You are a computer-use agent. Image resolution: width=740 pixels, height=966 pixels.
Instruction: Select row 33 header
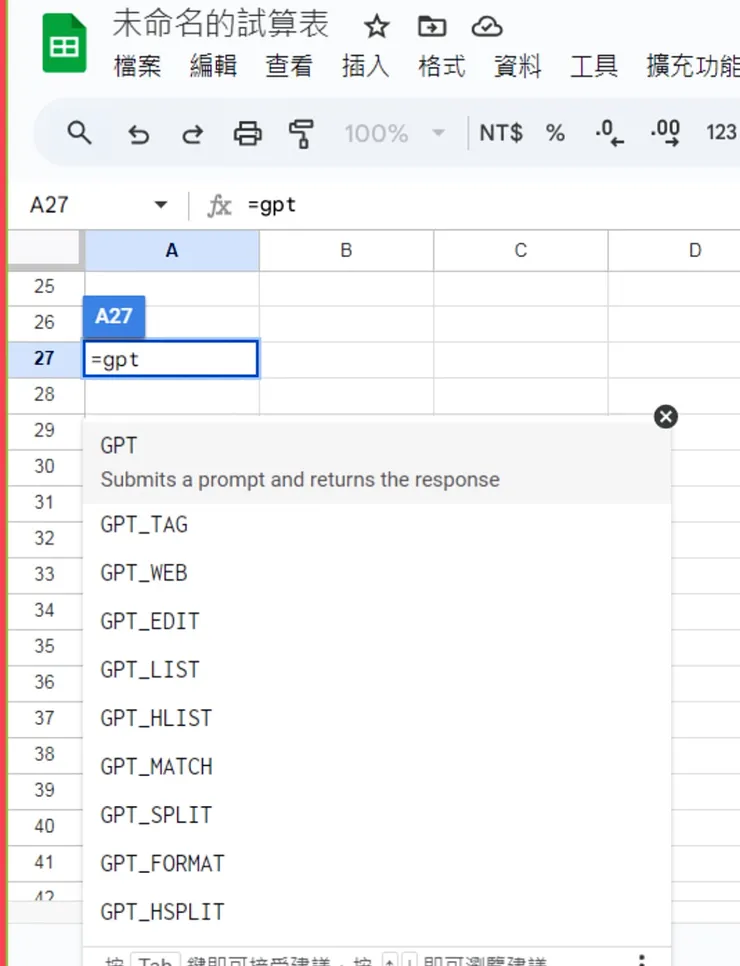point(44,574)
